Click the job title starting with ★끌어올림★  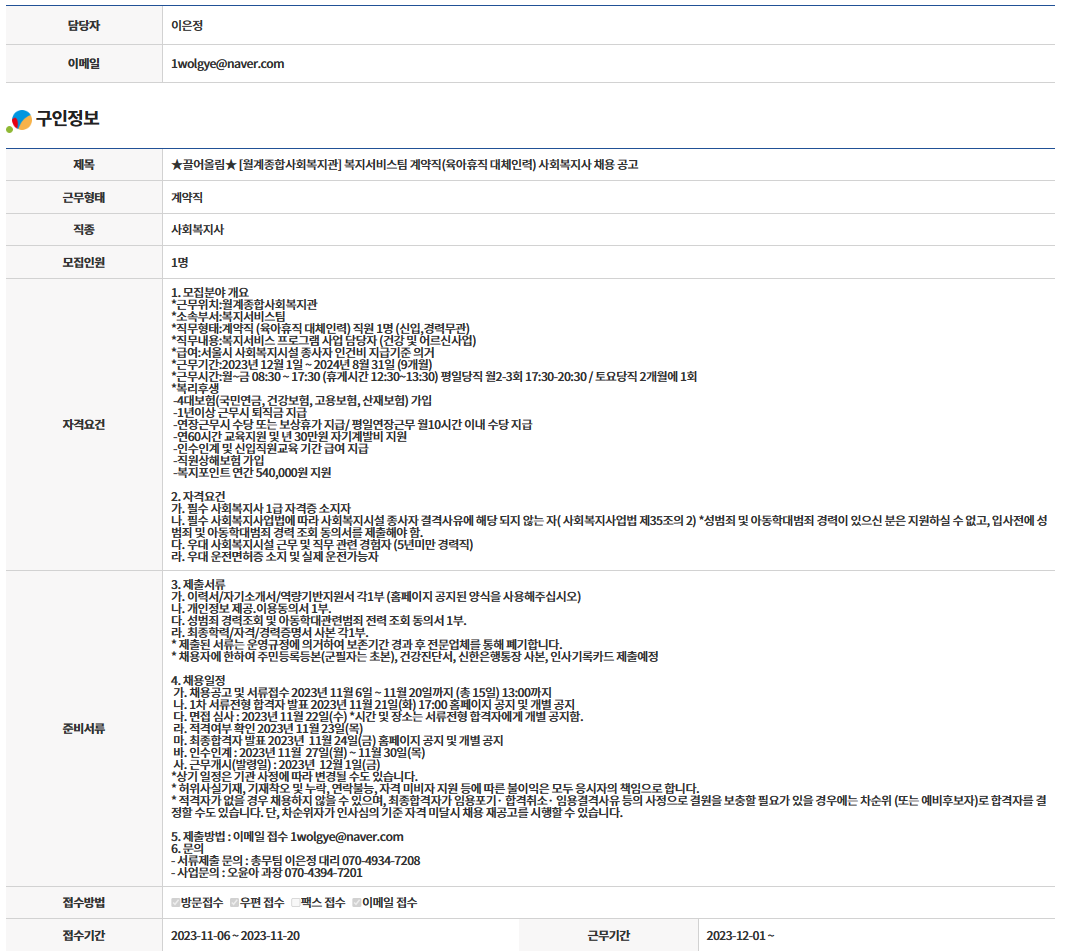pyautogui.click(x=404, y=164)
